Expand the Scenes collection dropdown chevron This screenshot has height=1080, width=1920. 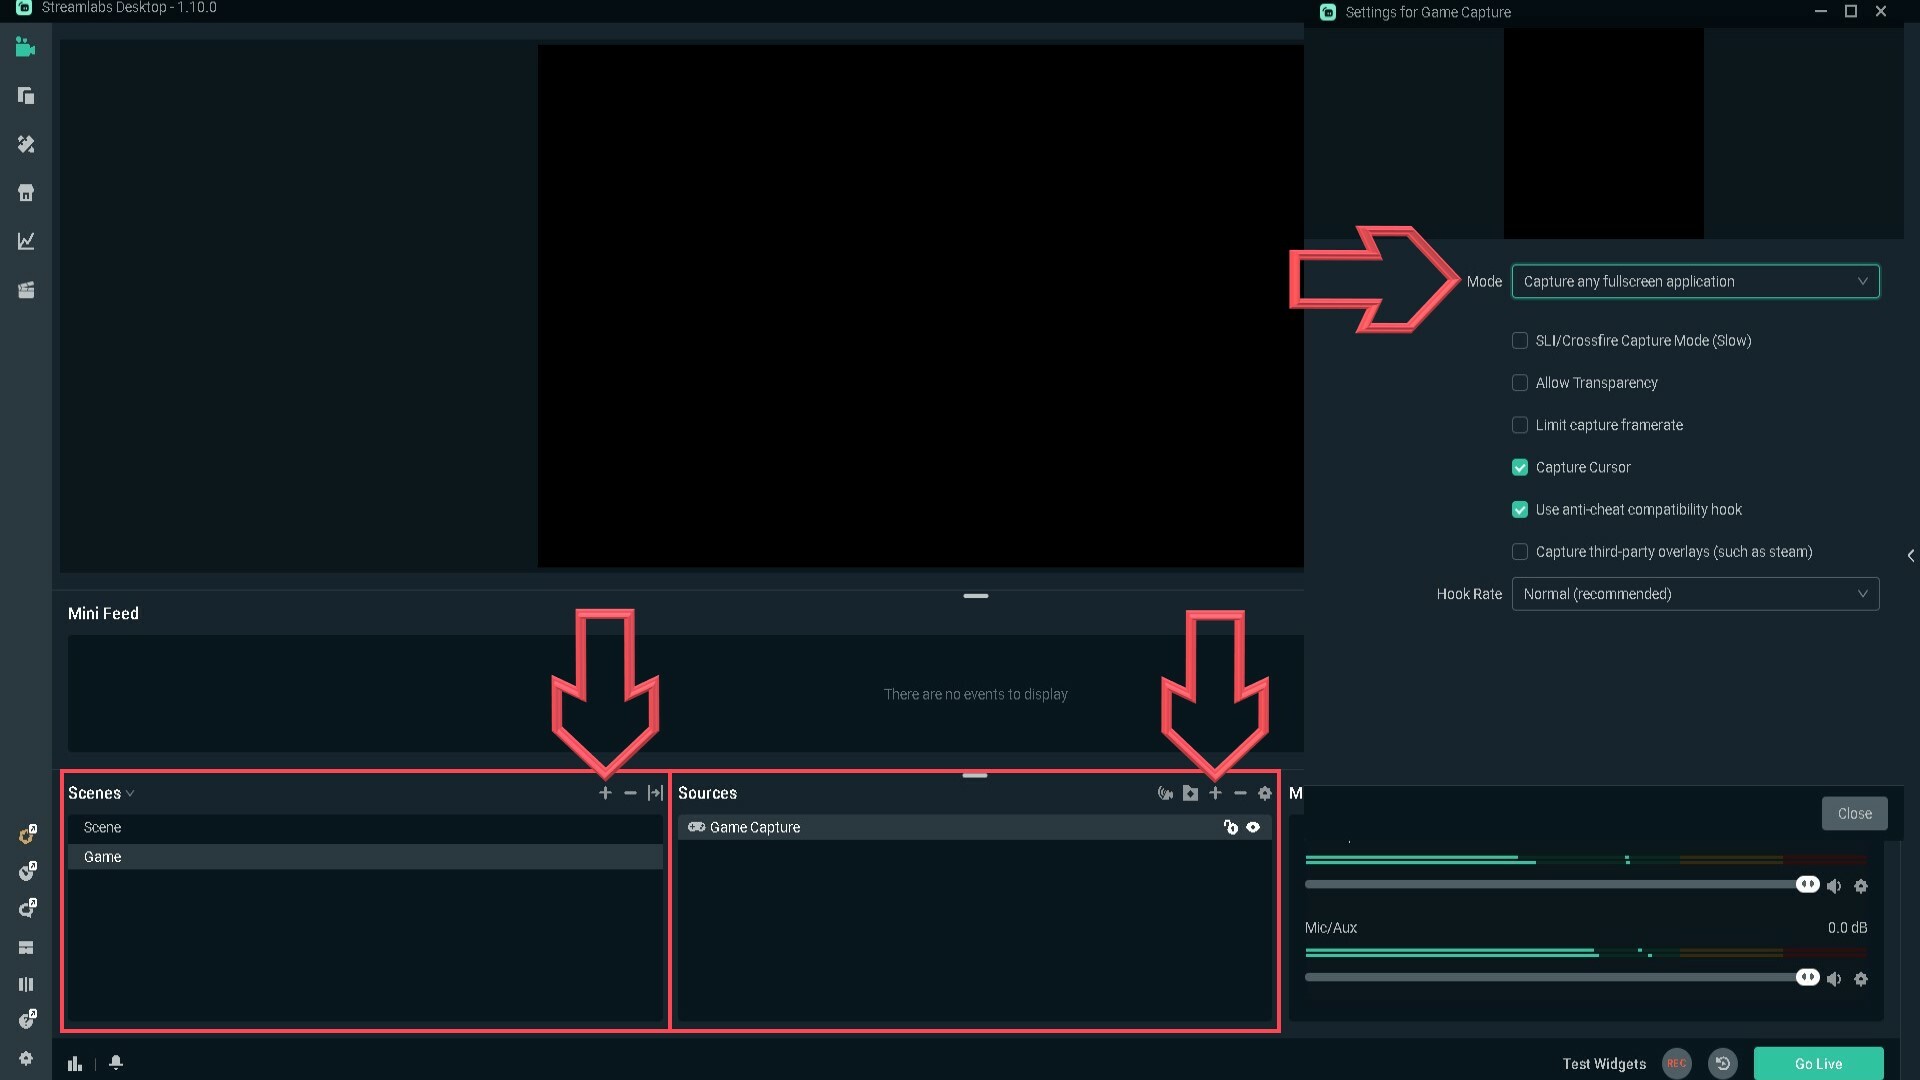tap(130, 794)
